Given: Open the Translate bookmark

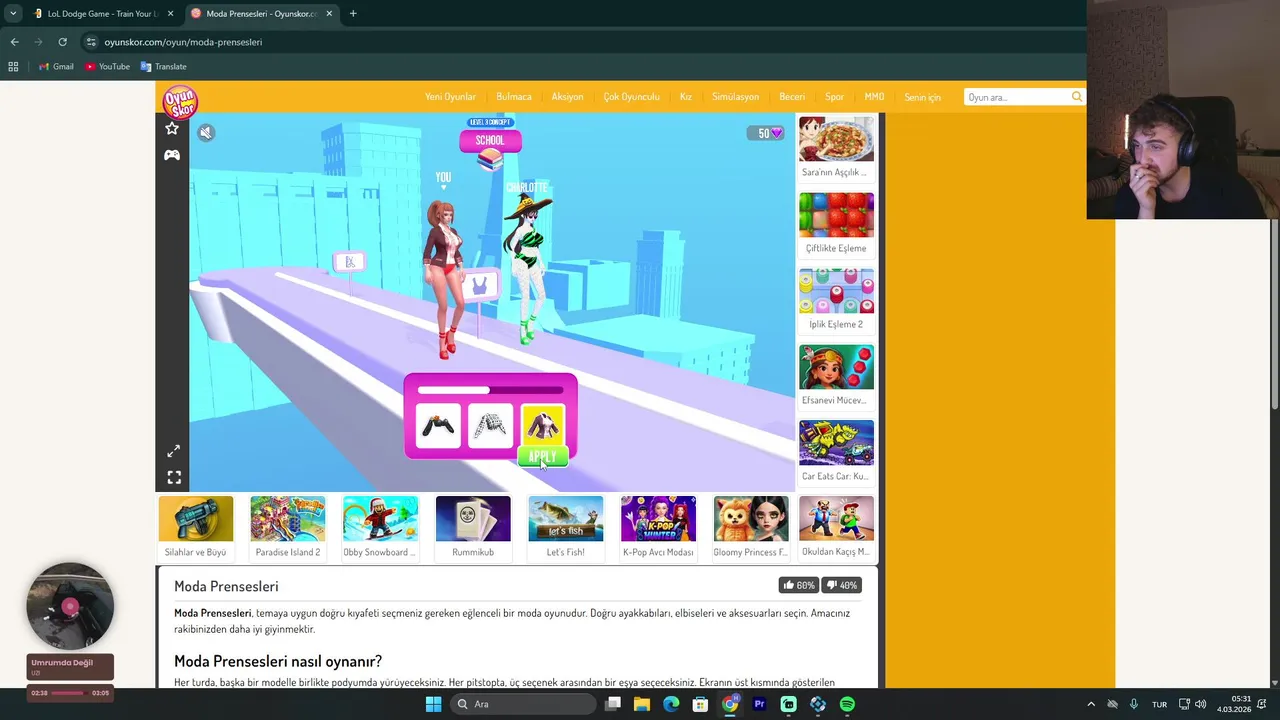Looking at the screenshot, I should point(164,66).
